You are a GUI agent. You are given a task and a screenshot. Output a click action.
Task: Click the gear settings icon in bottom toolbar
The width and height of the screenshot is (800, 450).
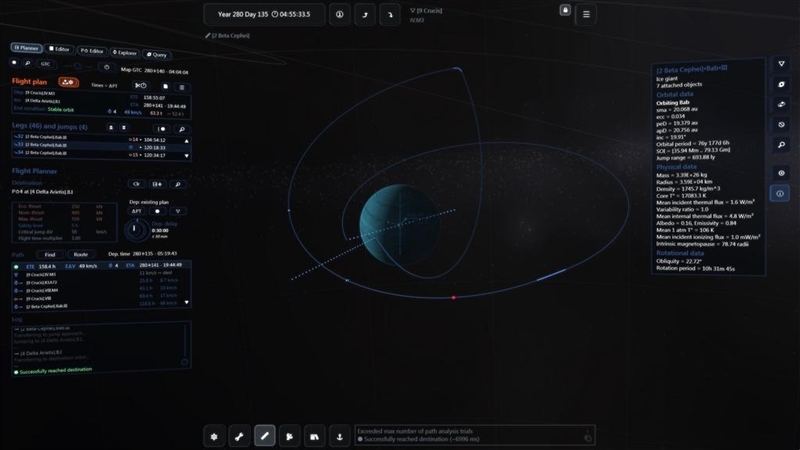214,436
